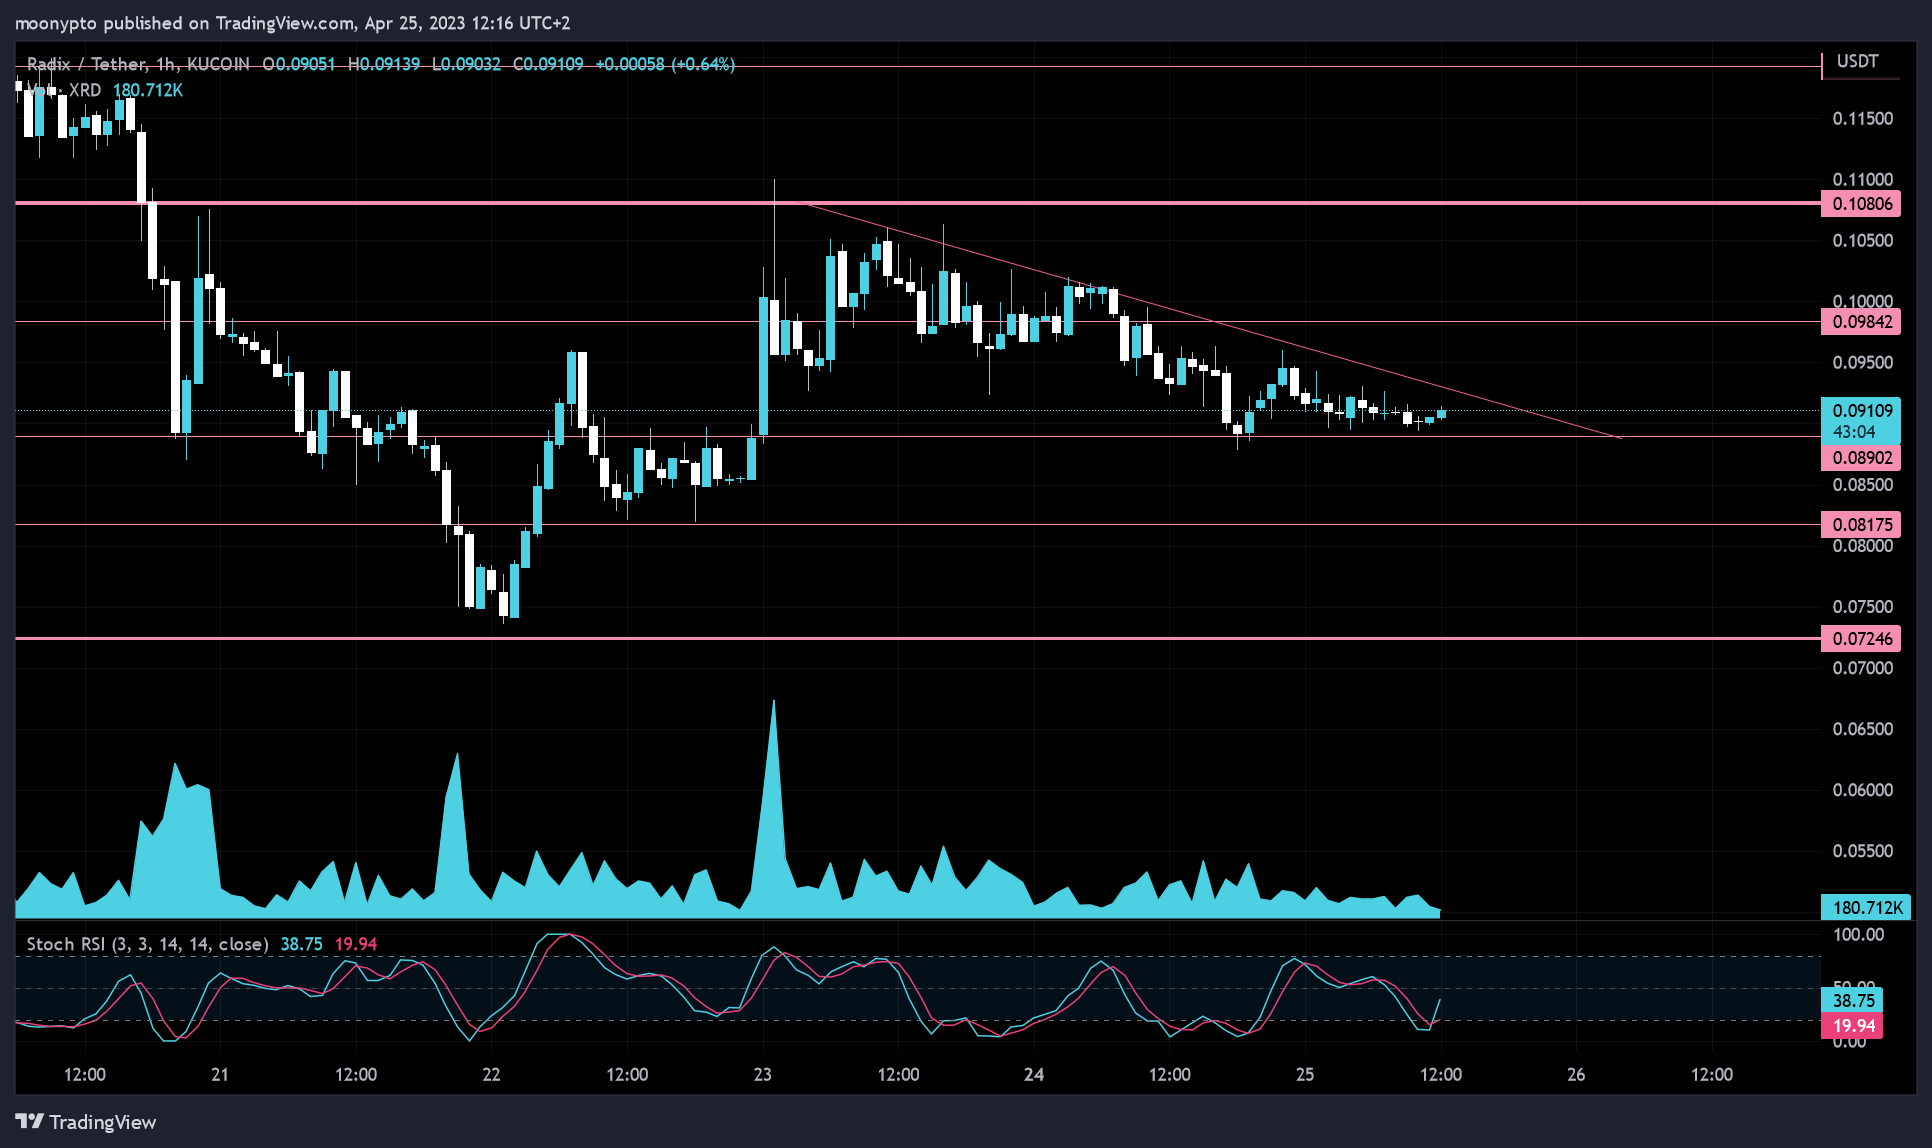The width and height of the screenshot is (1932, 1148).
Task: Click the date label 21 on time axis
Action: [220, 1074]
